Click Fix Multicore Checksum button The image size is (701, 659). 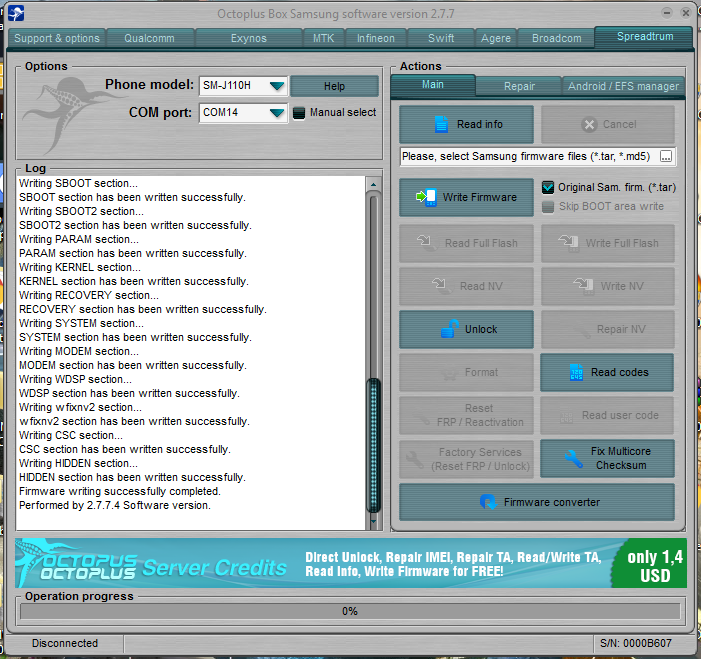[x=607, y=458]
